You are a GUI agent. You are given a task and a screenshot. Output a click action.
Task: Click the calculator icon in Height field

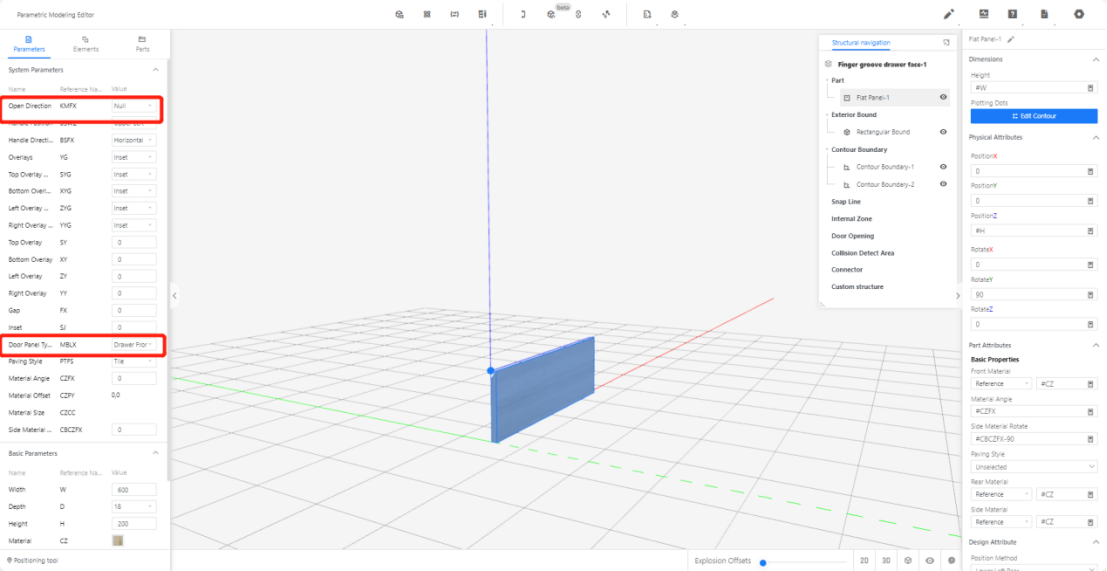tap(1090, 88)
